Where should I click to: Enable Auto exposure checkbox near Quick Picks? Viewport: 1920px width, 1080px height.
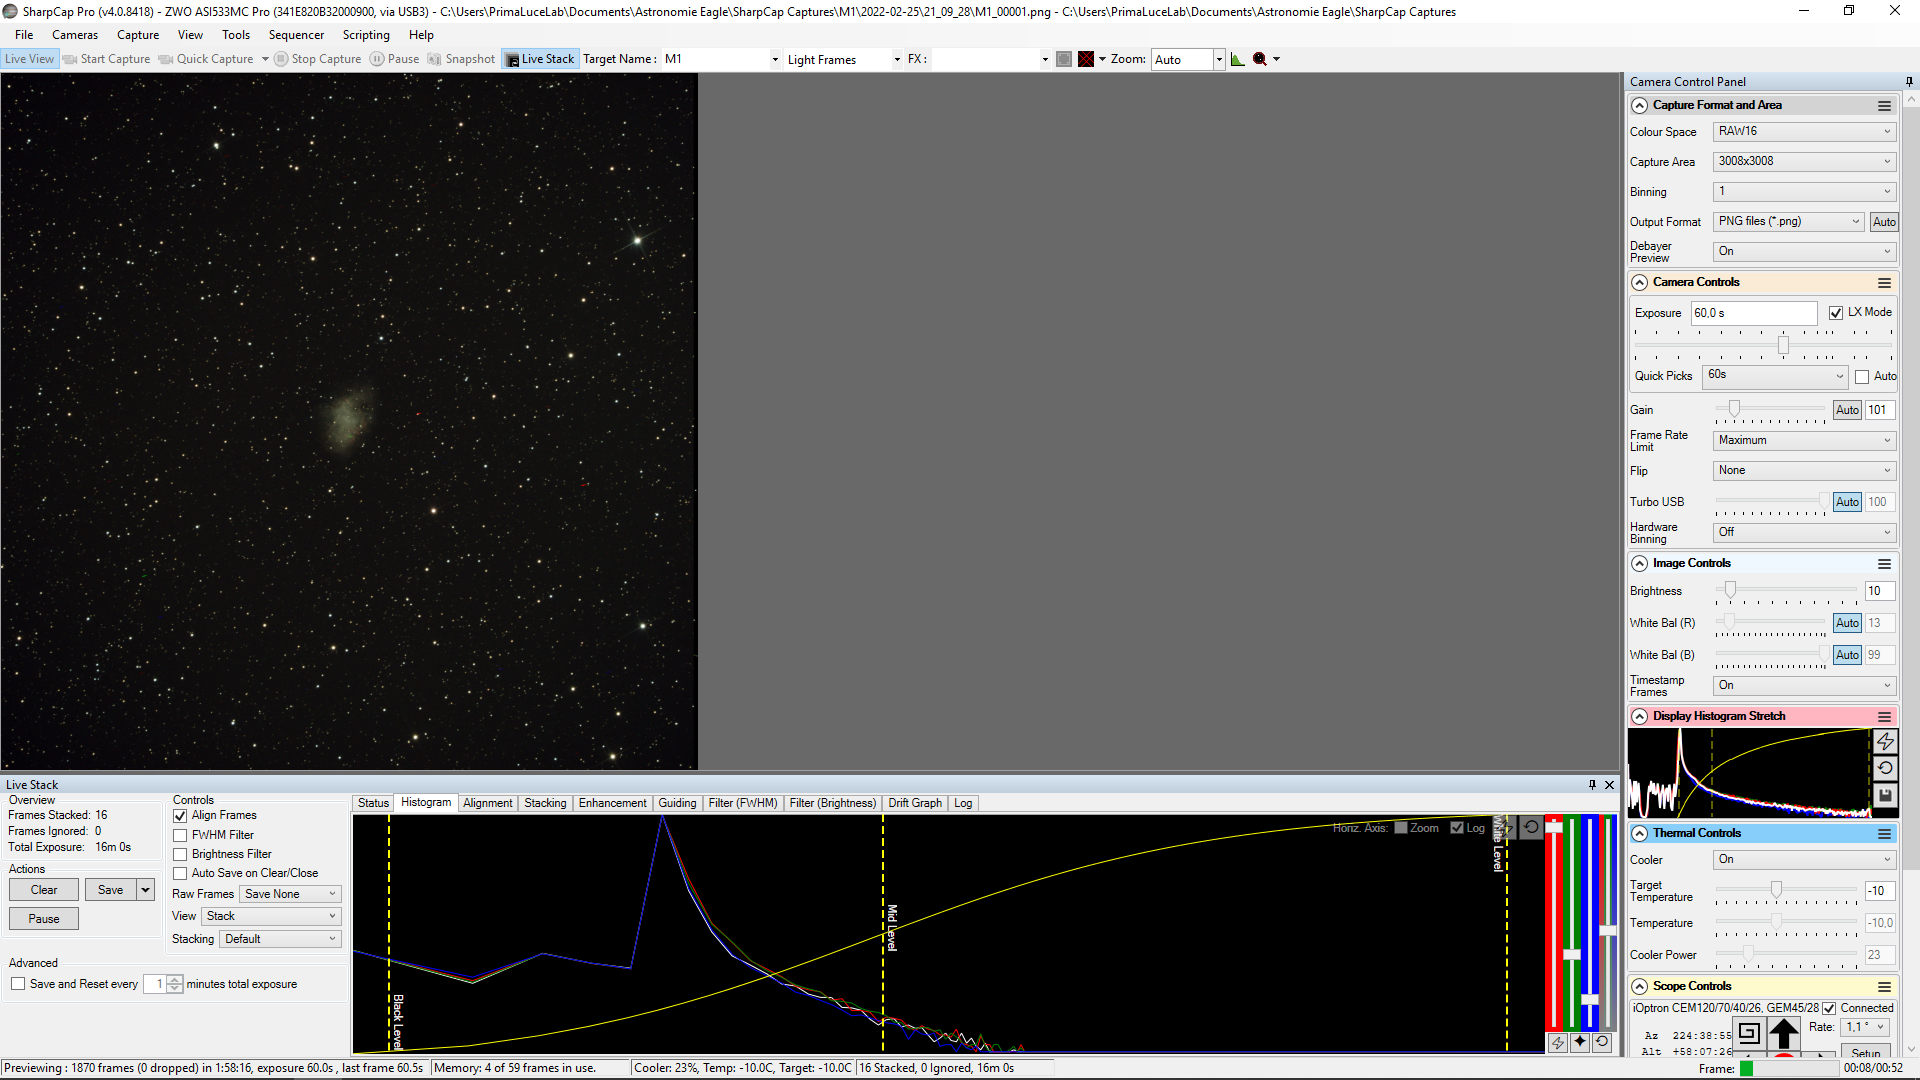click(1862, 377)
